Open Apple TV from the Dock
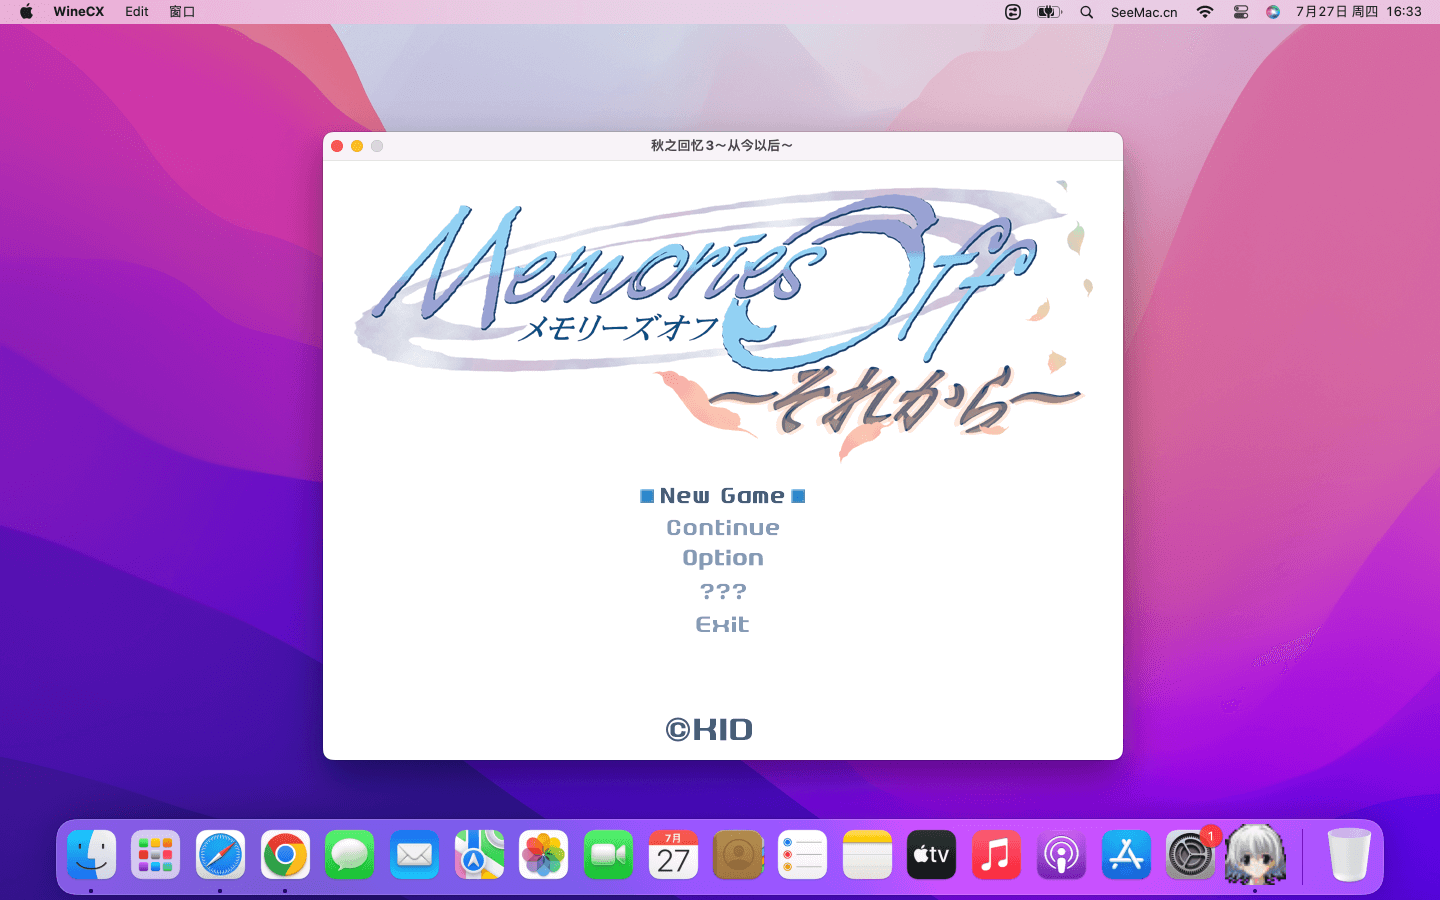The width and height of the screenshot is (1440, 900). coord(931,855)
